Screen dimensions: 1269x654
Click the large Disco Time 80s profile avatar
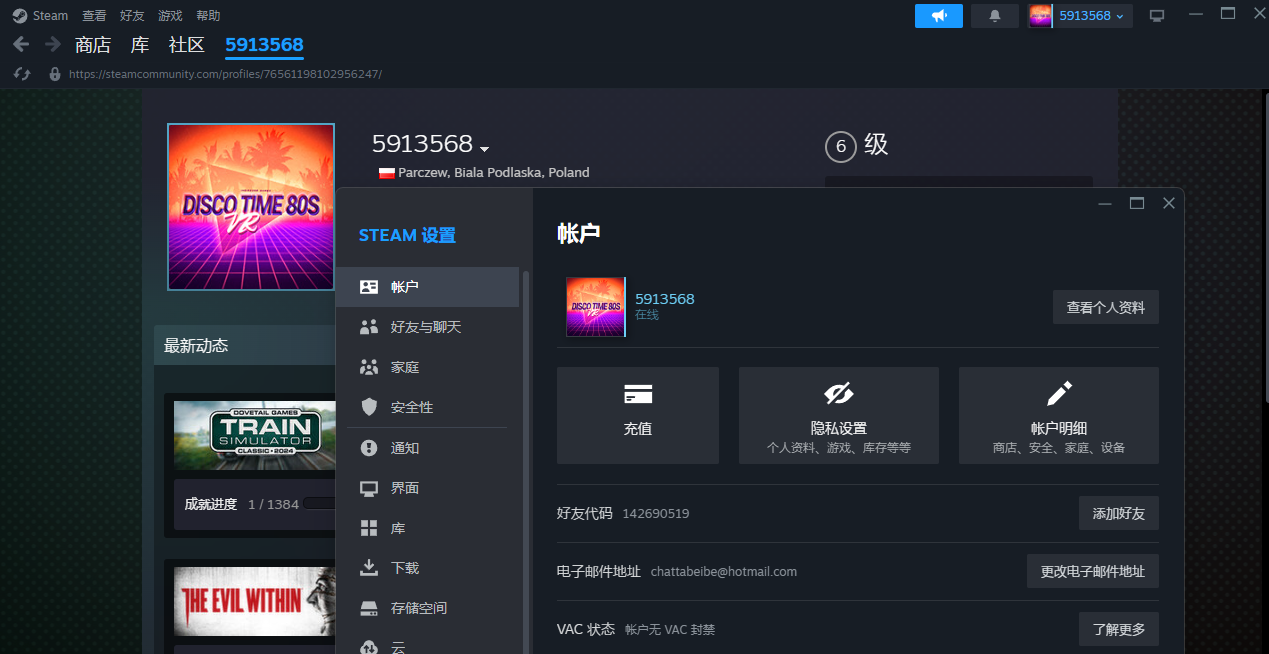(x=251, y=207)
